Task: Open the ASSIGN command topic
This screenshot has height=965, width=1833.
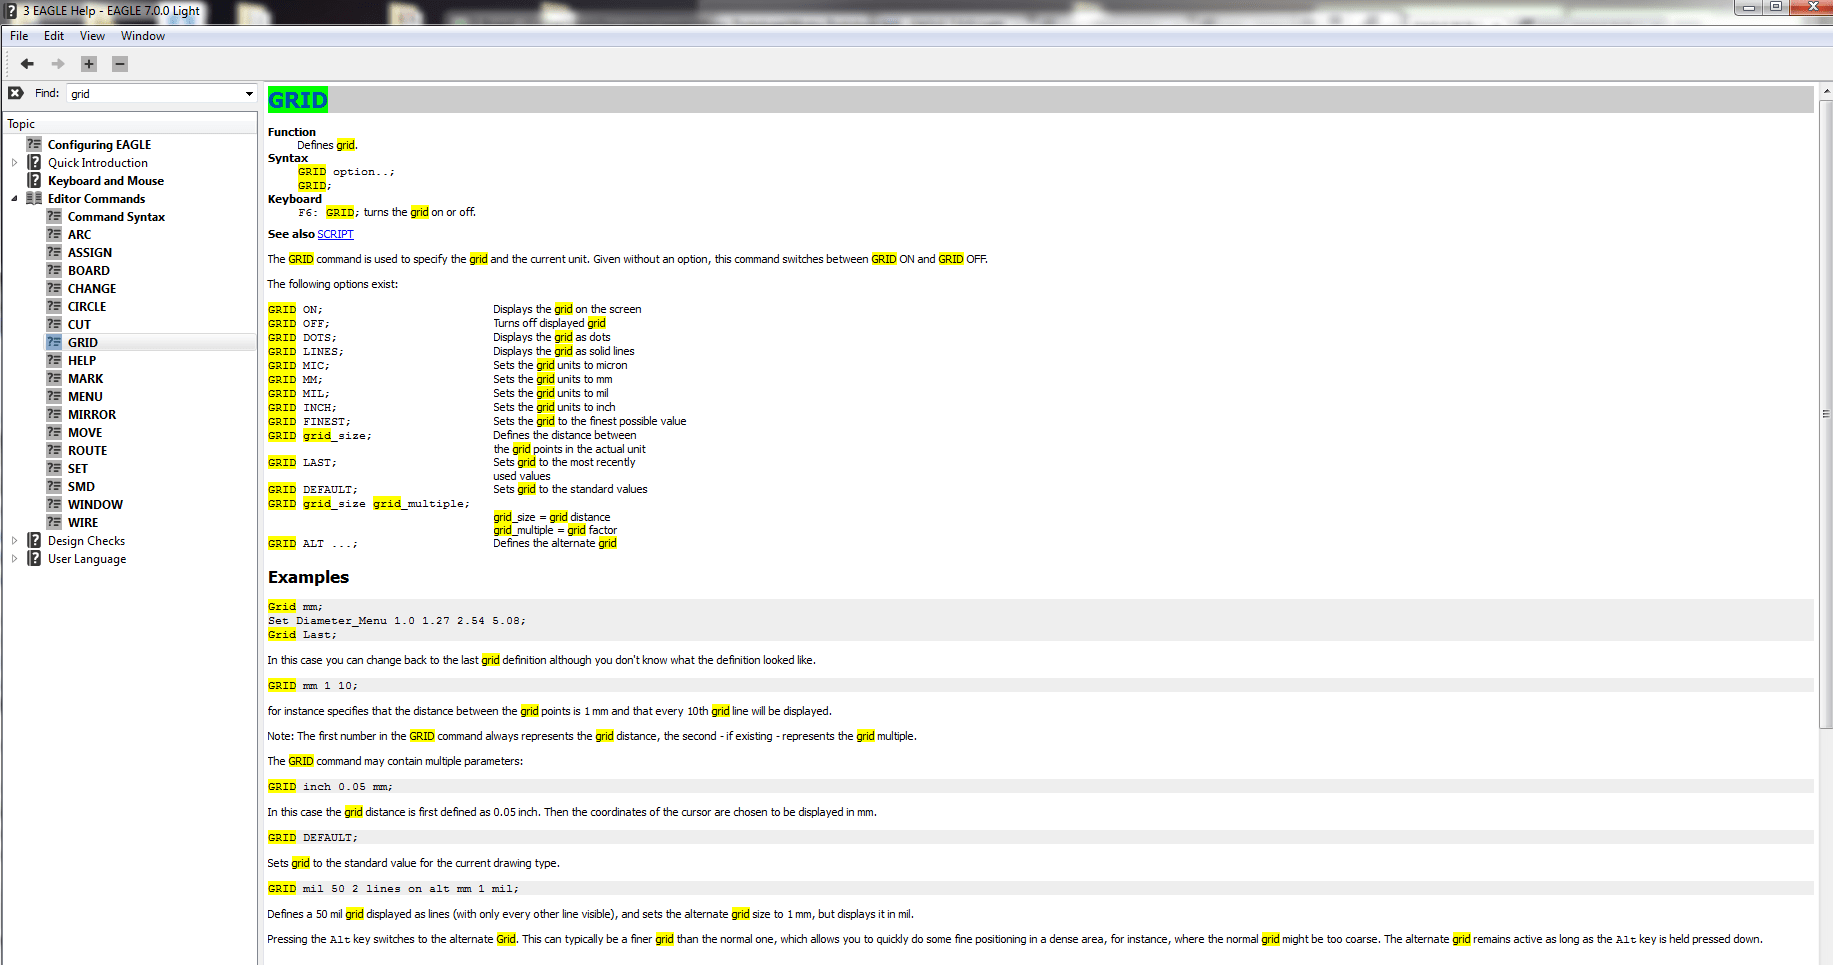Action: (x=90, y=253)
